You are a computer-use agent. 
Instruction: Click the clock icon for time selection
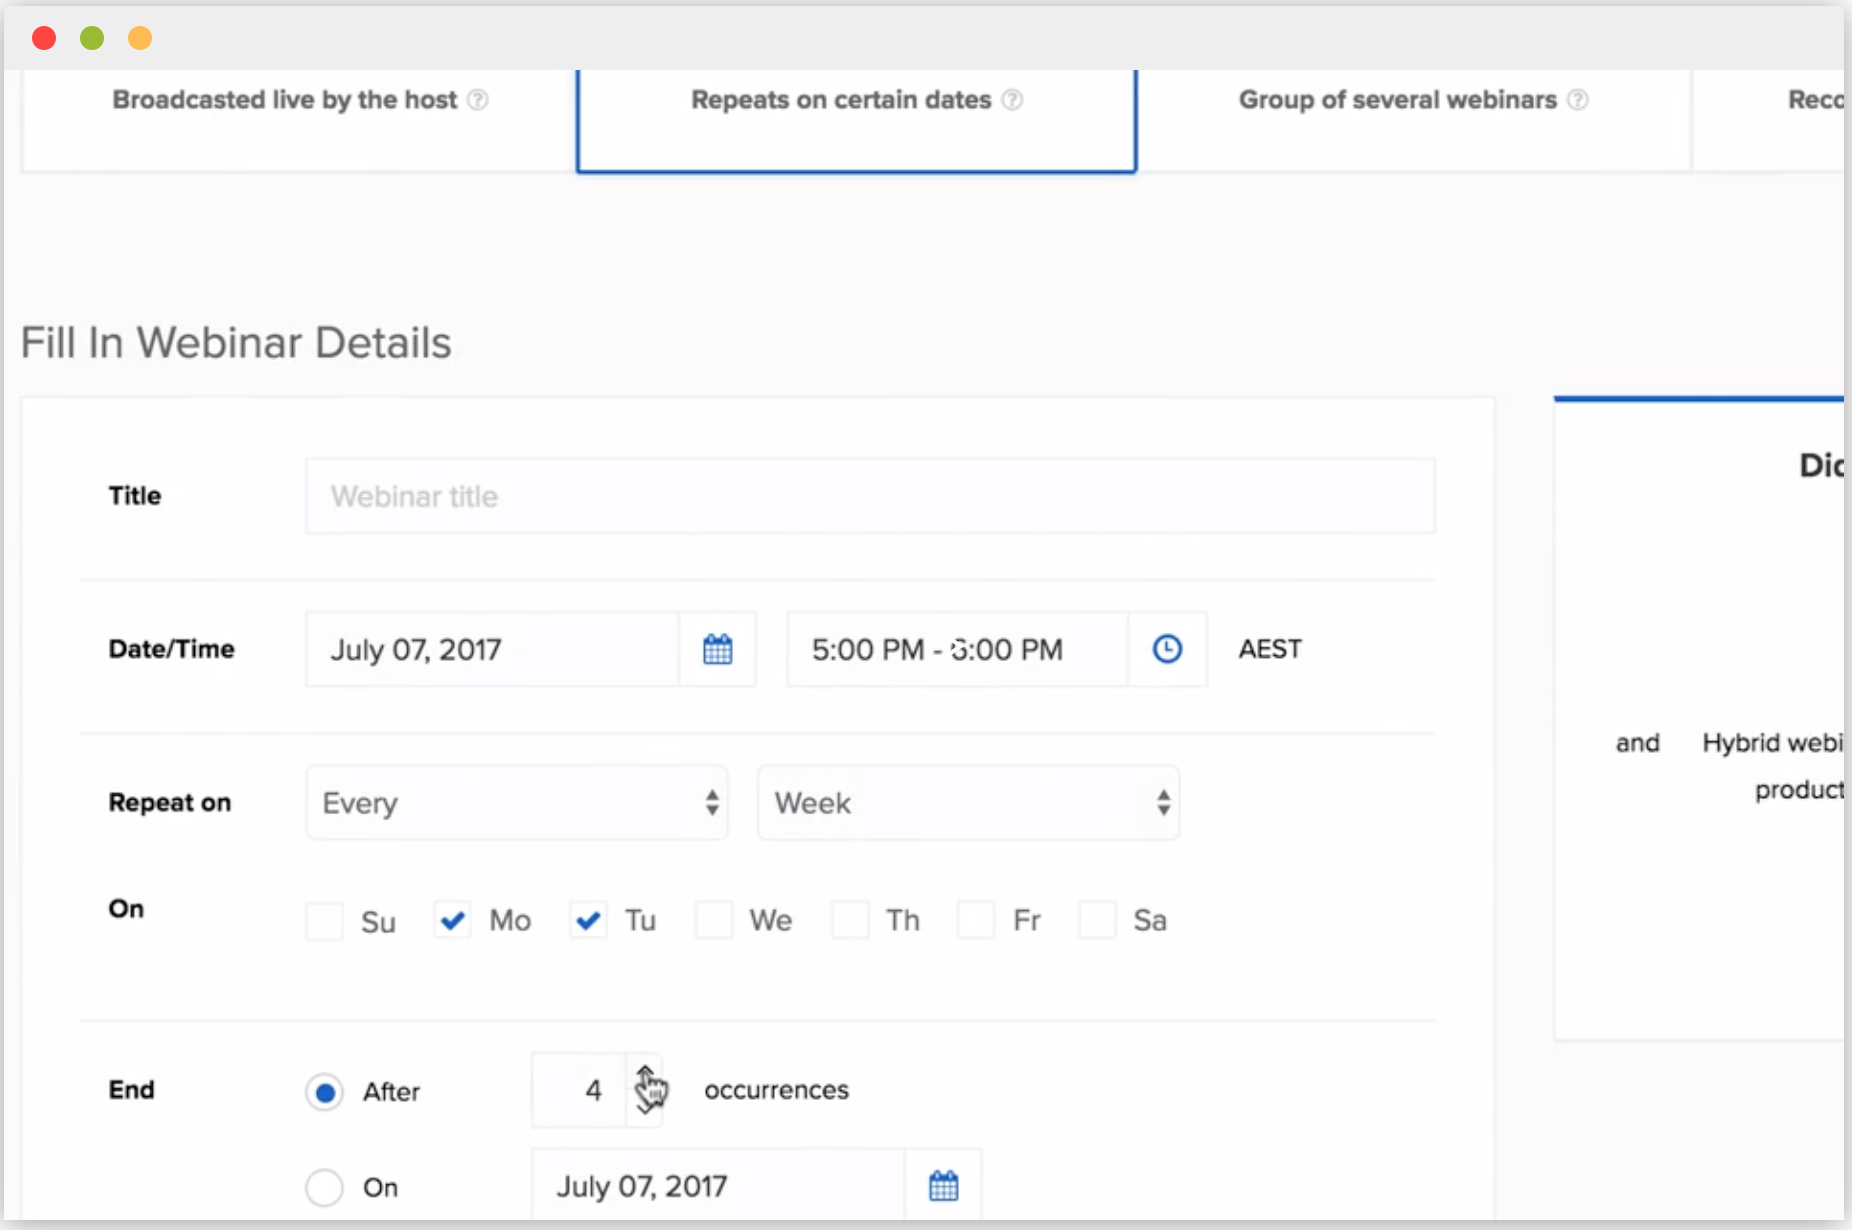click(1167, 649)
